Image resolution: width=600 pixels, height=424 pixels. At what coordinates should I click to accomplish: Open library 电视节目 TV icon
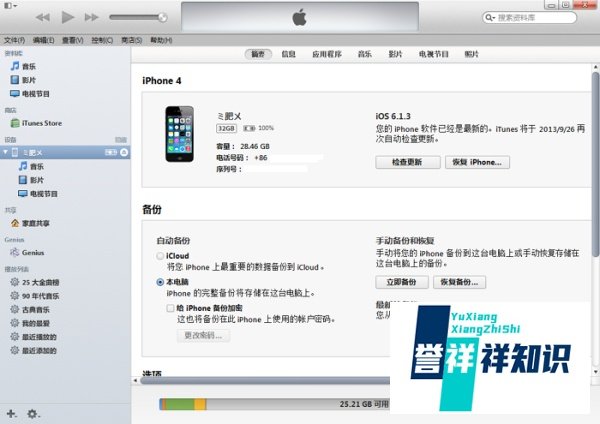point(15,94)
